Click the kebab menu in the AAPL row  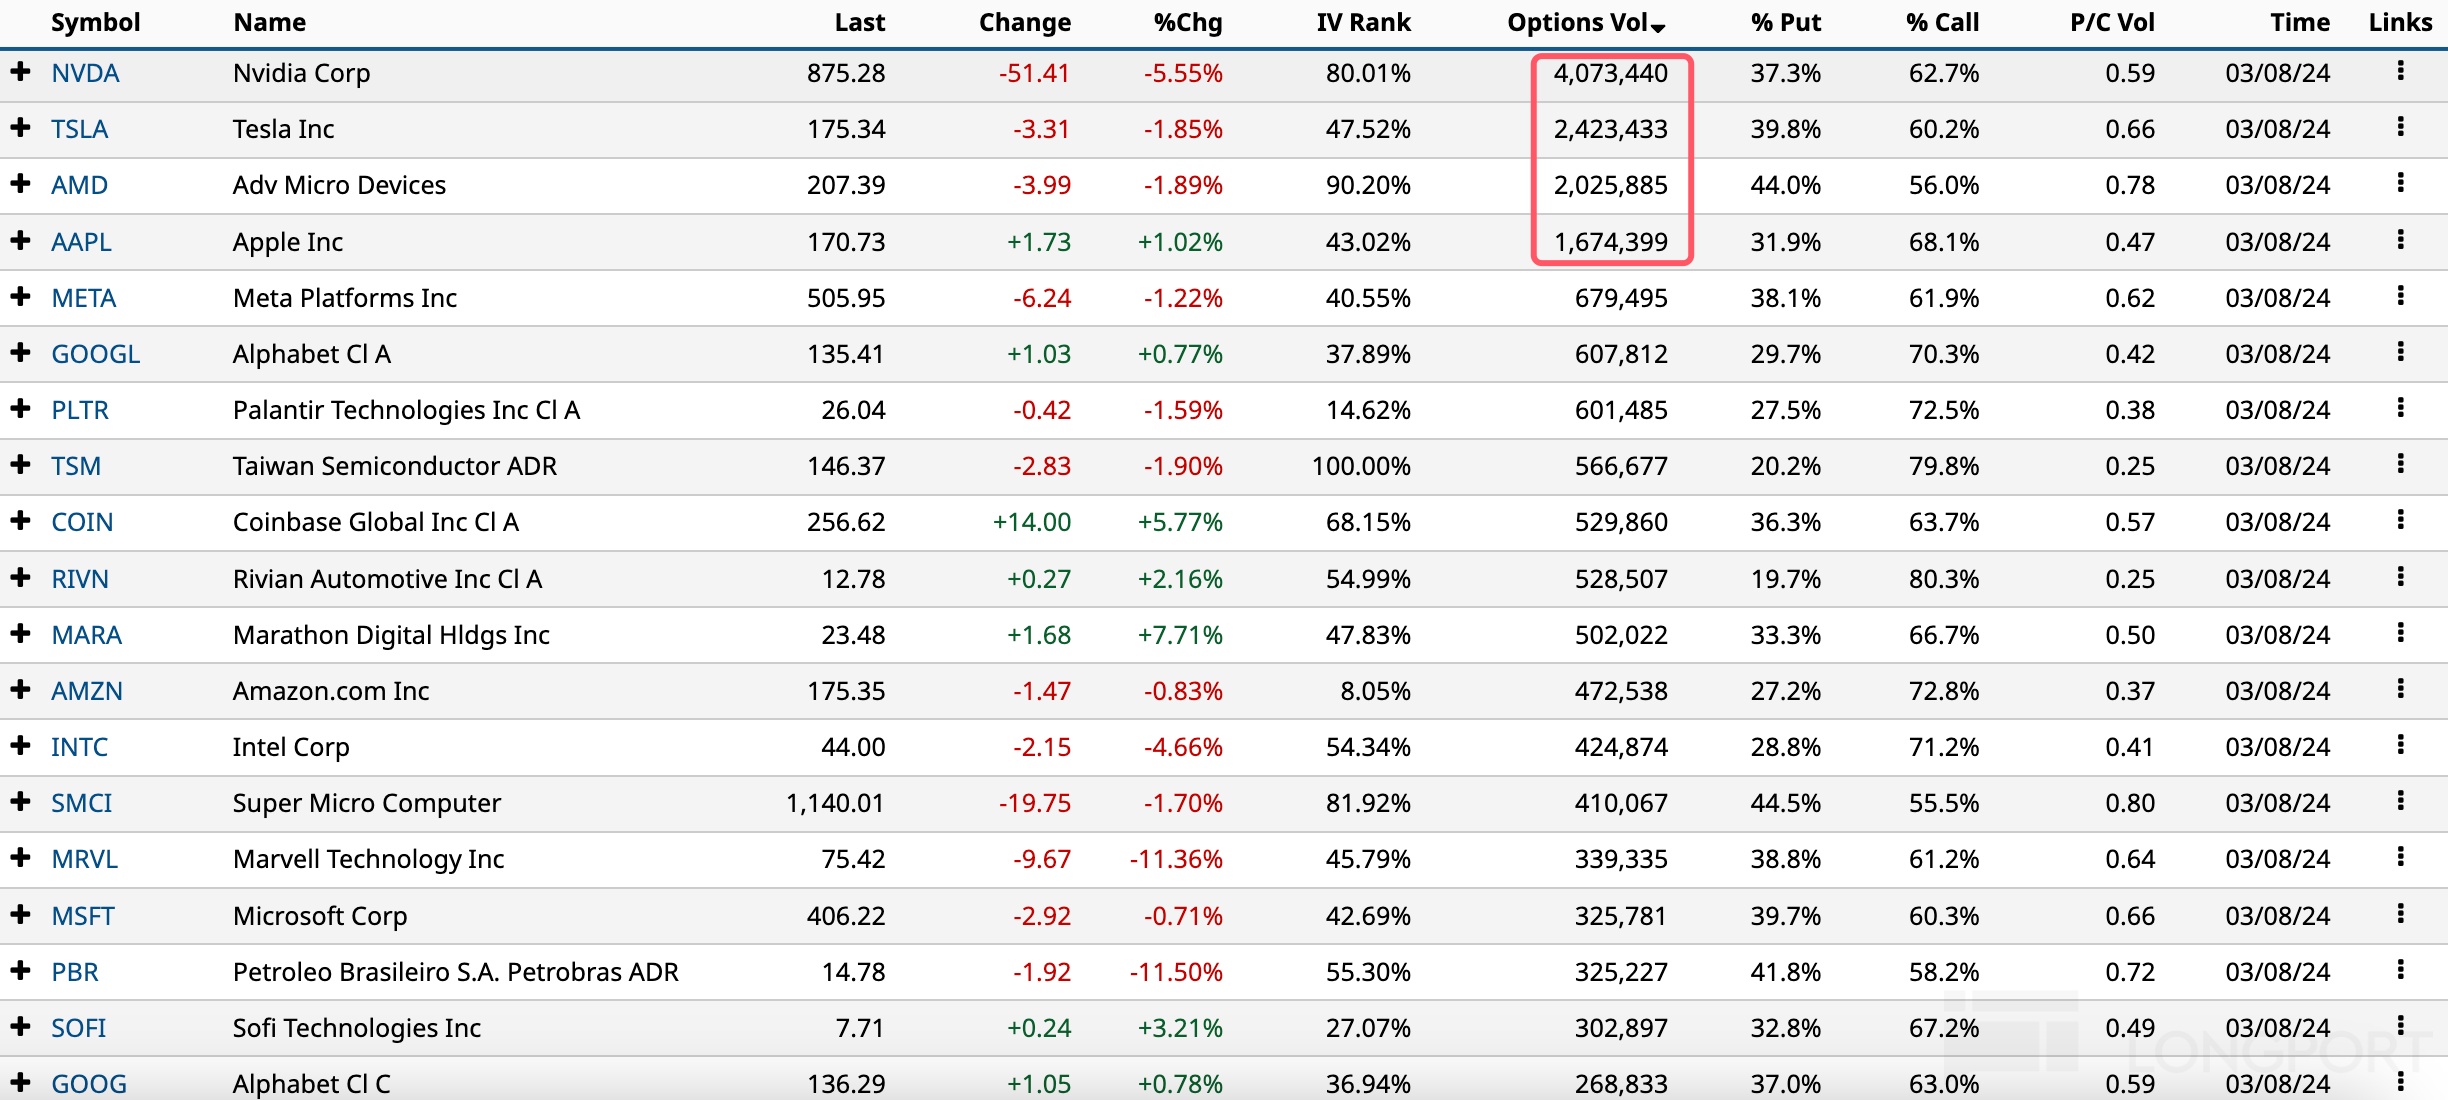pyautogui.click(x=2400, y=240)
